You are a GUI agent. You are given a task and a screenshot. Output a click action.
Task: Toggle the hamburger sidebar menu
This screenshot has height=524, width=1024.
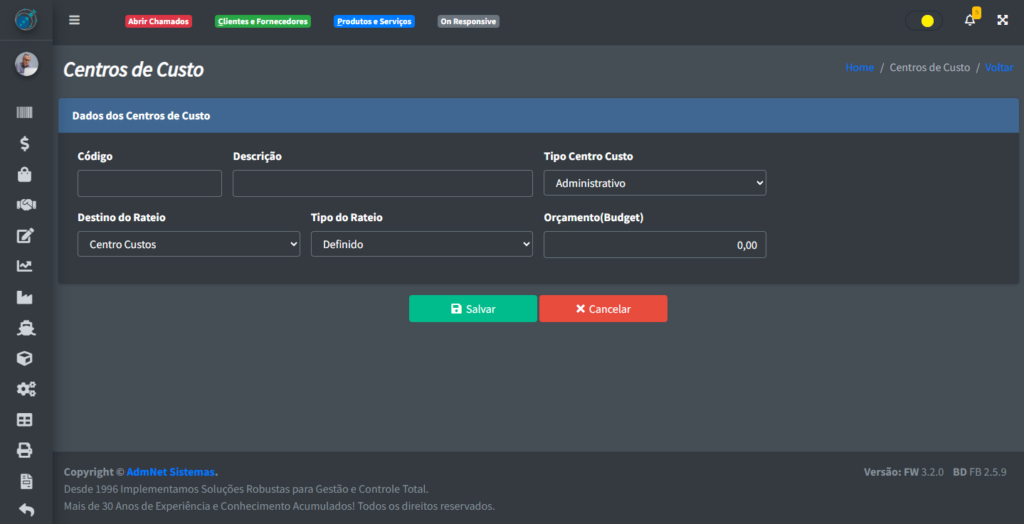click(x=74, y=20)
